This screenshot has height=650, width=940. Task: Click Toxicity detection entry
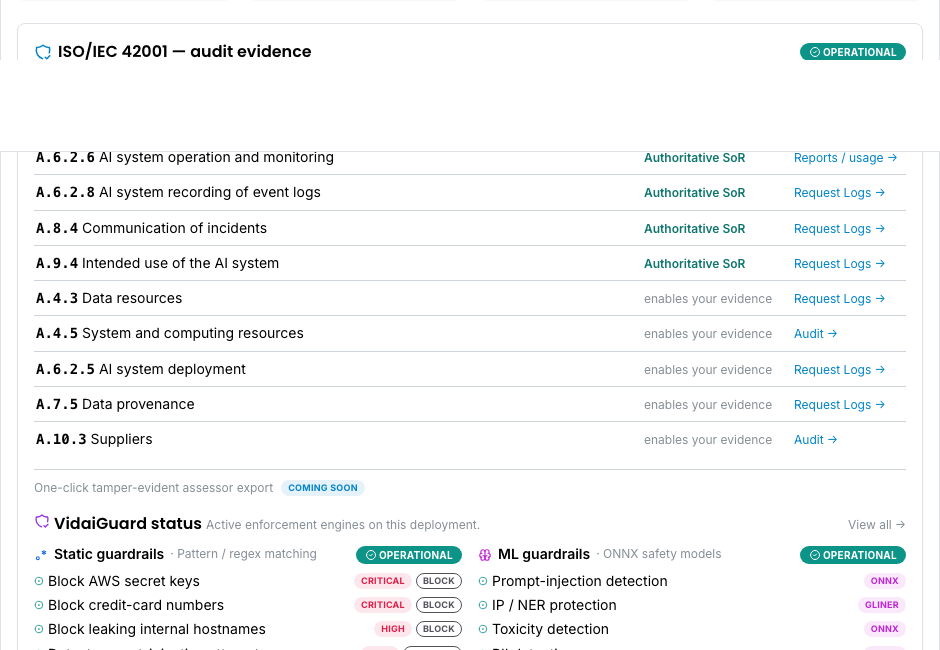tap(550, 629)
